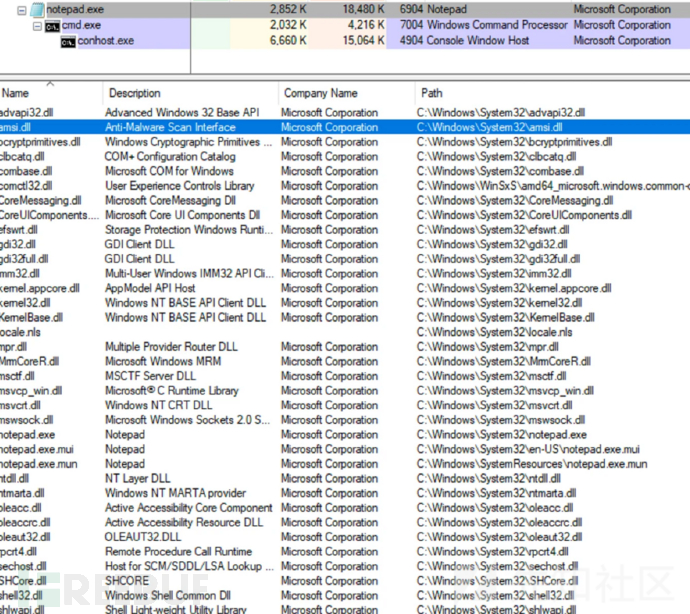Click the conhost.exe process icon
The height and width of the screenshot is (614, 690).
(68, 42)
